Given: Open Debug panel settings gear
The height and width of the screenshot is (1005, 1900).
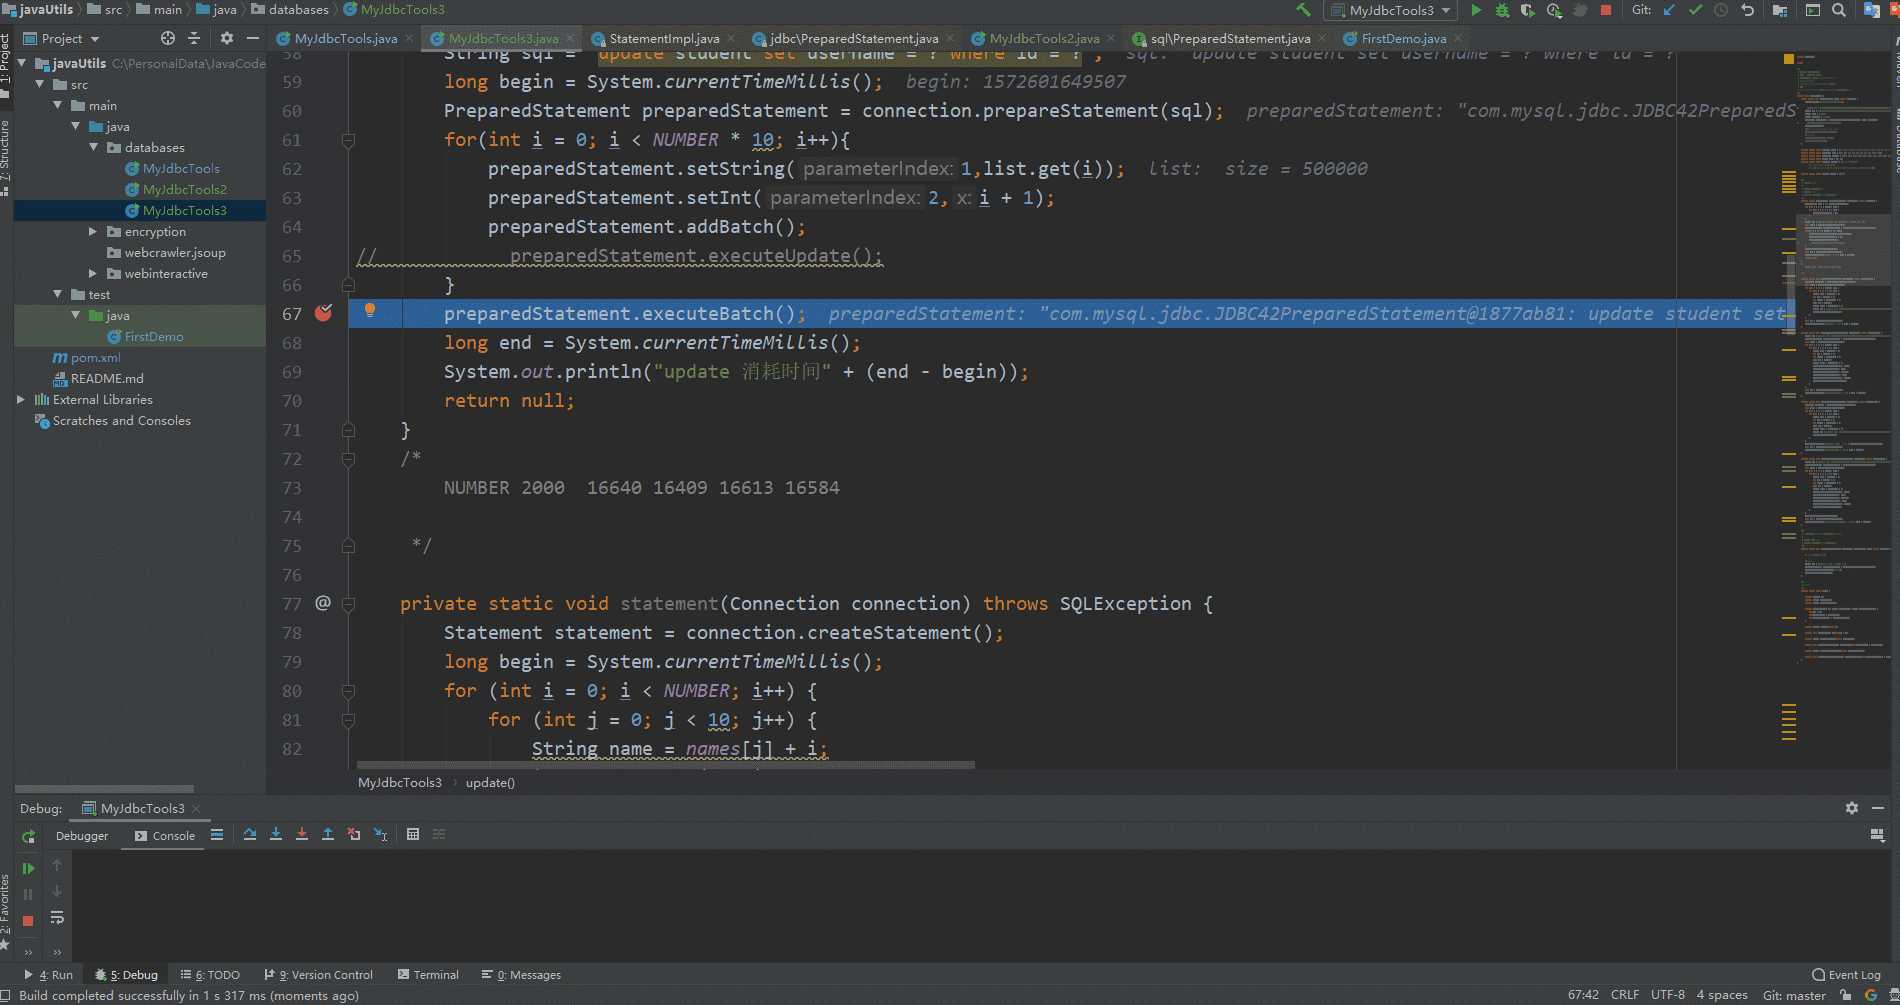Looking at the screenshot, I should click(1852, 808).
